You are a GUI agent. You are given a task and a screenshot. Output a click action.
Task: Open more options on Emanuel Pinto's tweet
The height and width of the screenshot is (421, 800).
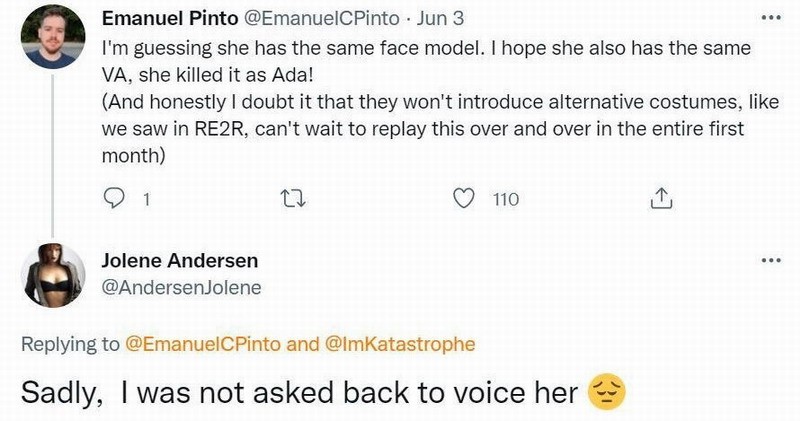[x=769, y=19]
